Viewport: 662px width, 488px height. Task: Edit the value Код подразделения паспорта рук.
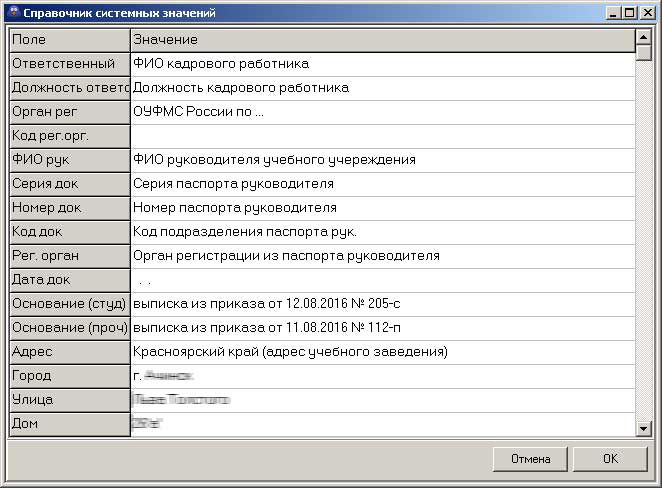click(383, 233)
